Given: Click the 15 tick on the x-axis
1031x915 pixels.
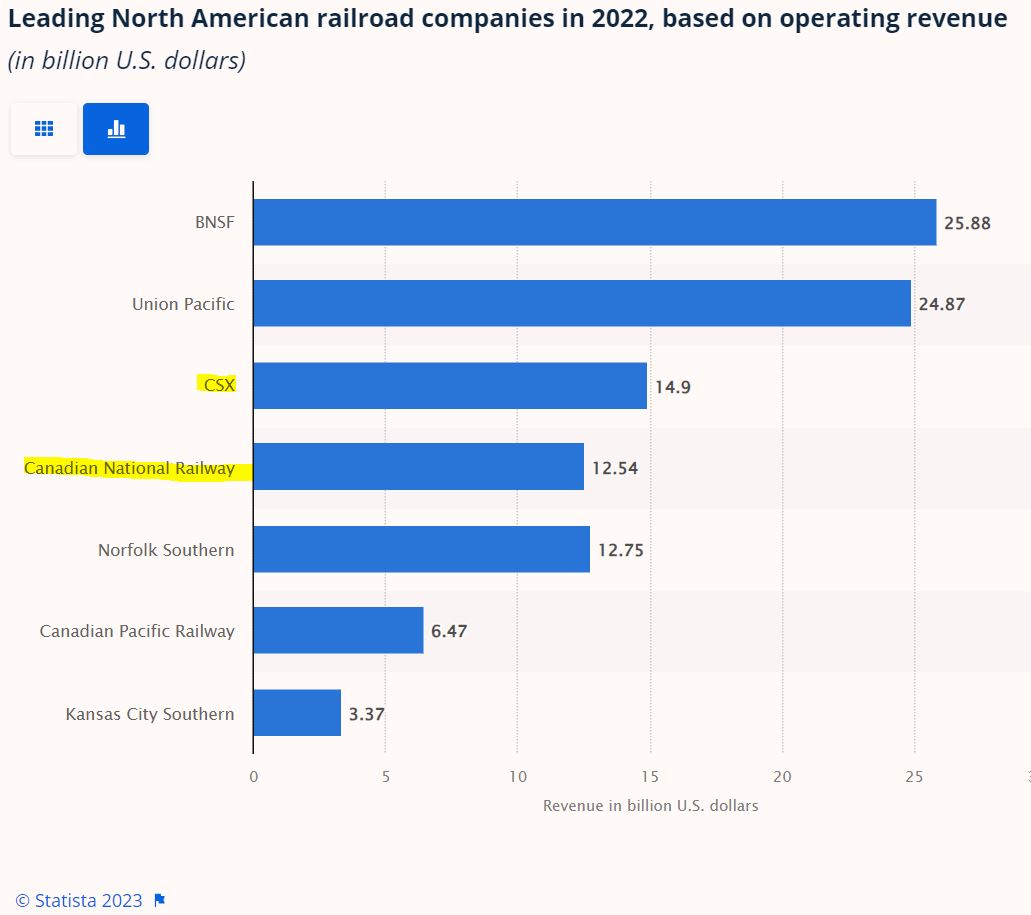Looking at the screenshot, I should (x=650, y=776).
